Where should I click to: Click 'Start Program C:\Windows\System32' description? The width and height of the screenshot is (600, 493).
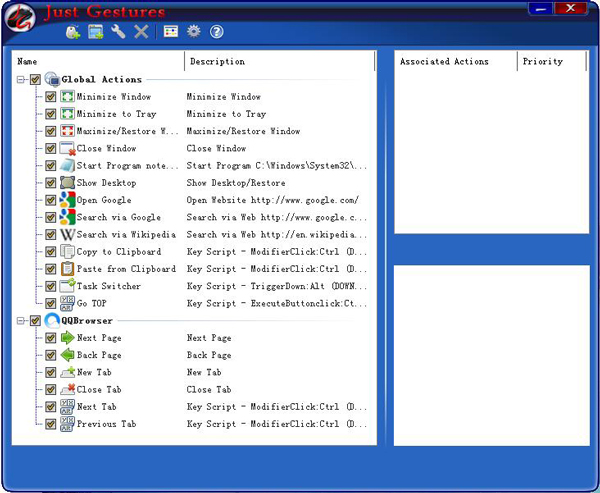276,165
